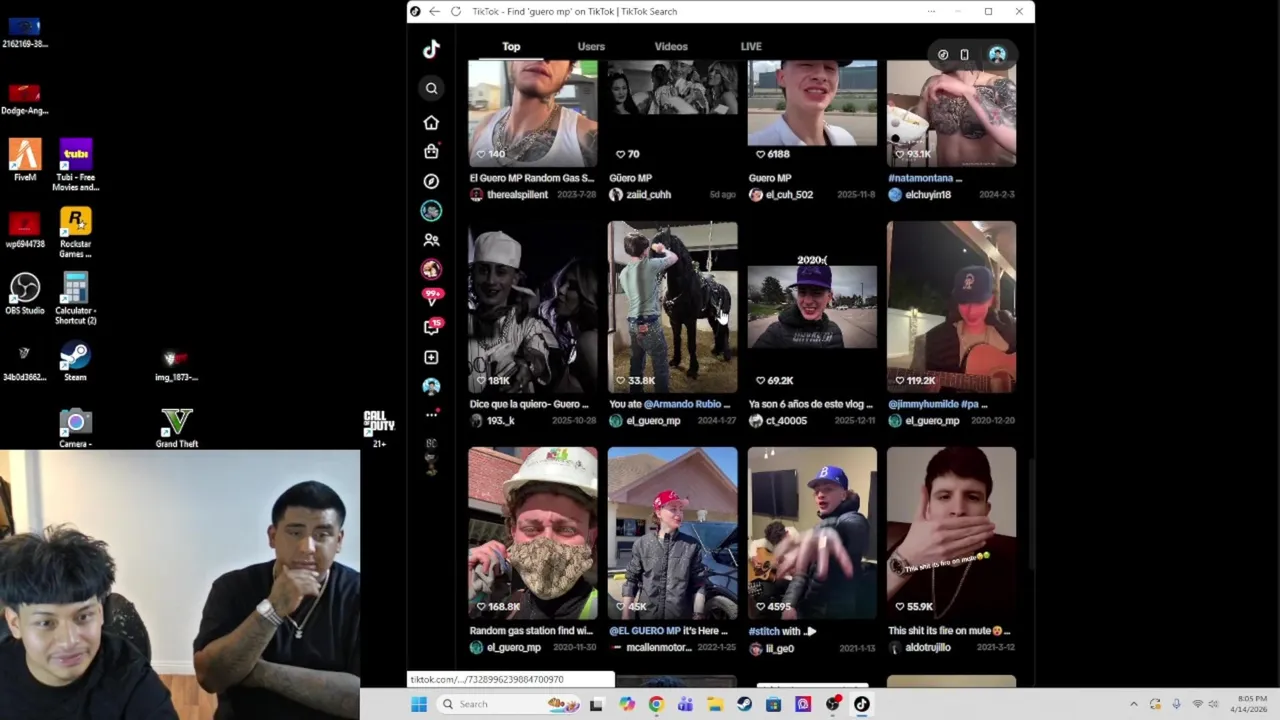
Task: Open the FiveM desktop shortcut
Action: point(25,160)
